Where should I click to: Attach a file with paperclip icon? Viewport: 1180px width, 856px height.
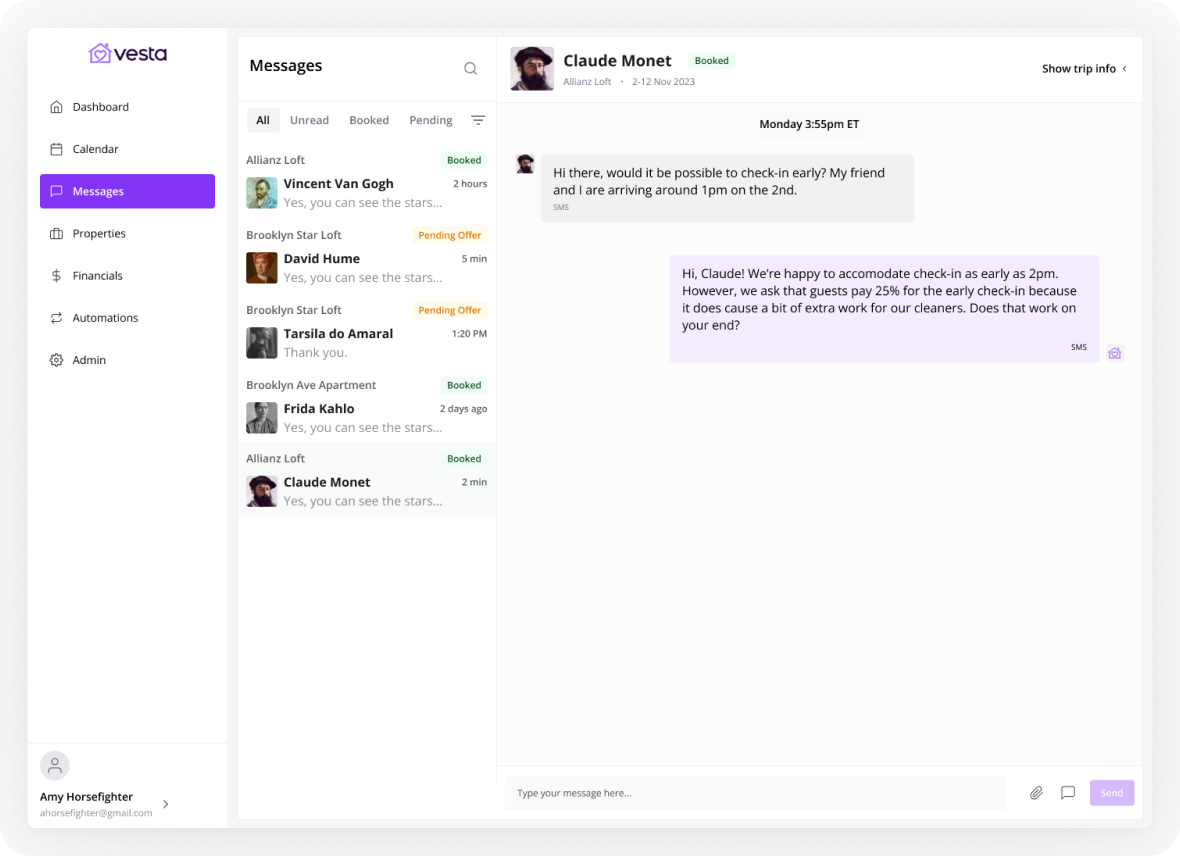1036,793
